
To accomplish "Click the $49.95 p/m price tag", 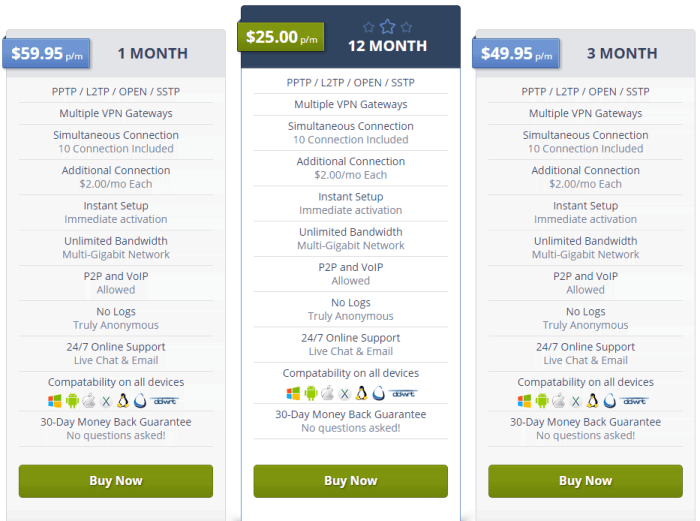I will click(x=516, y=54).
